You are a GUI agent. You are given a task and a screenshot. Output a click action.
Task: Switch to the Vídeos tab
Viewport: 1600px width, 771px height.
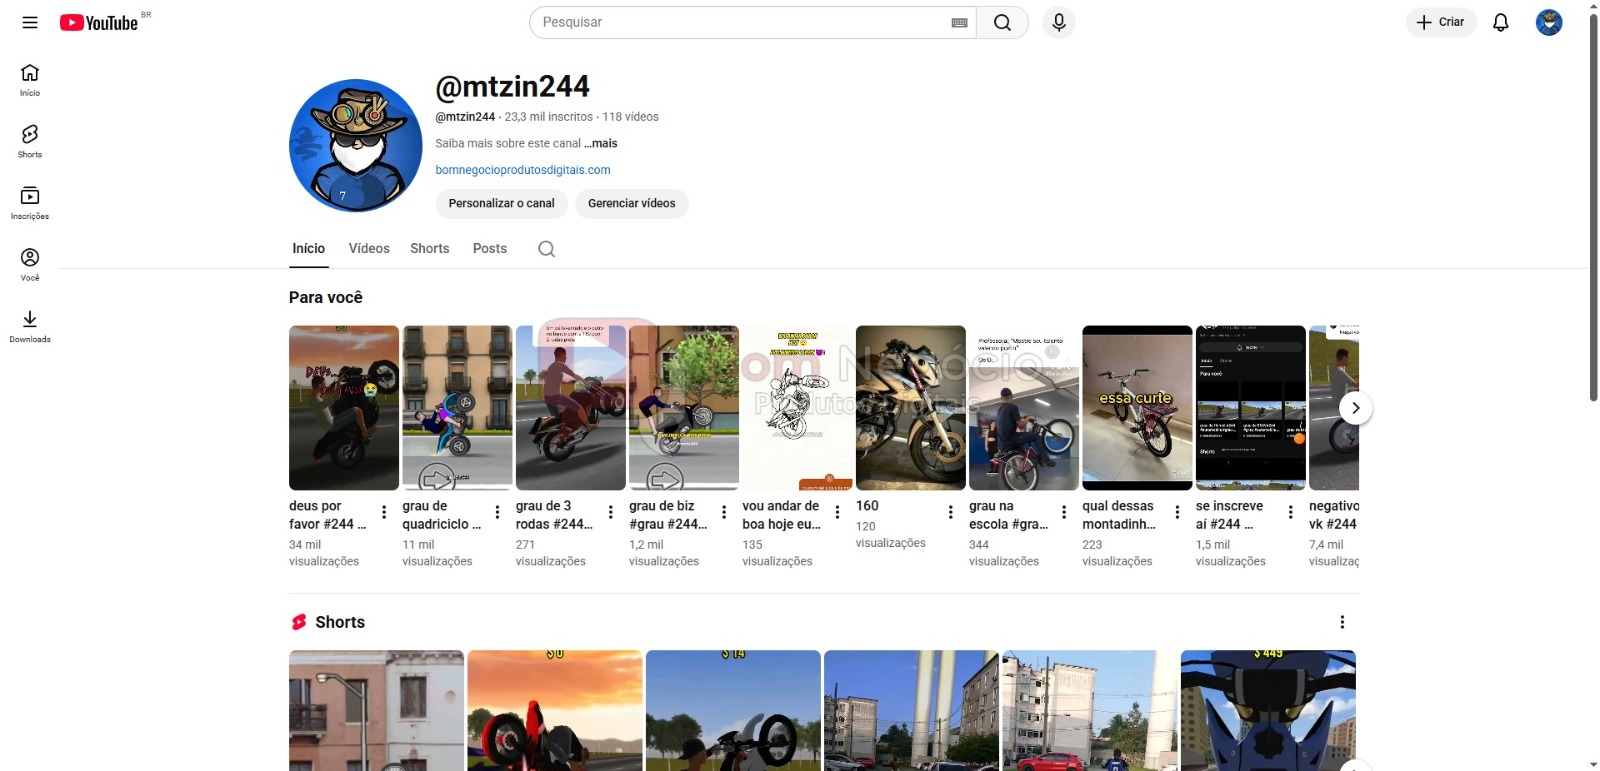[x=369, y=248]
